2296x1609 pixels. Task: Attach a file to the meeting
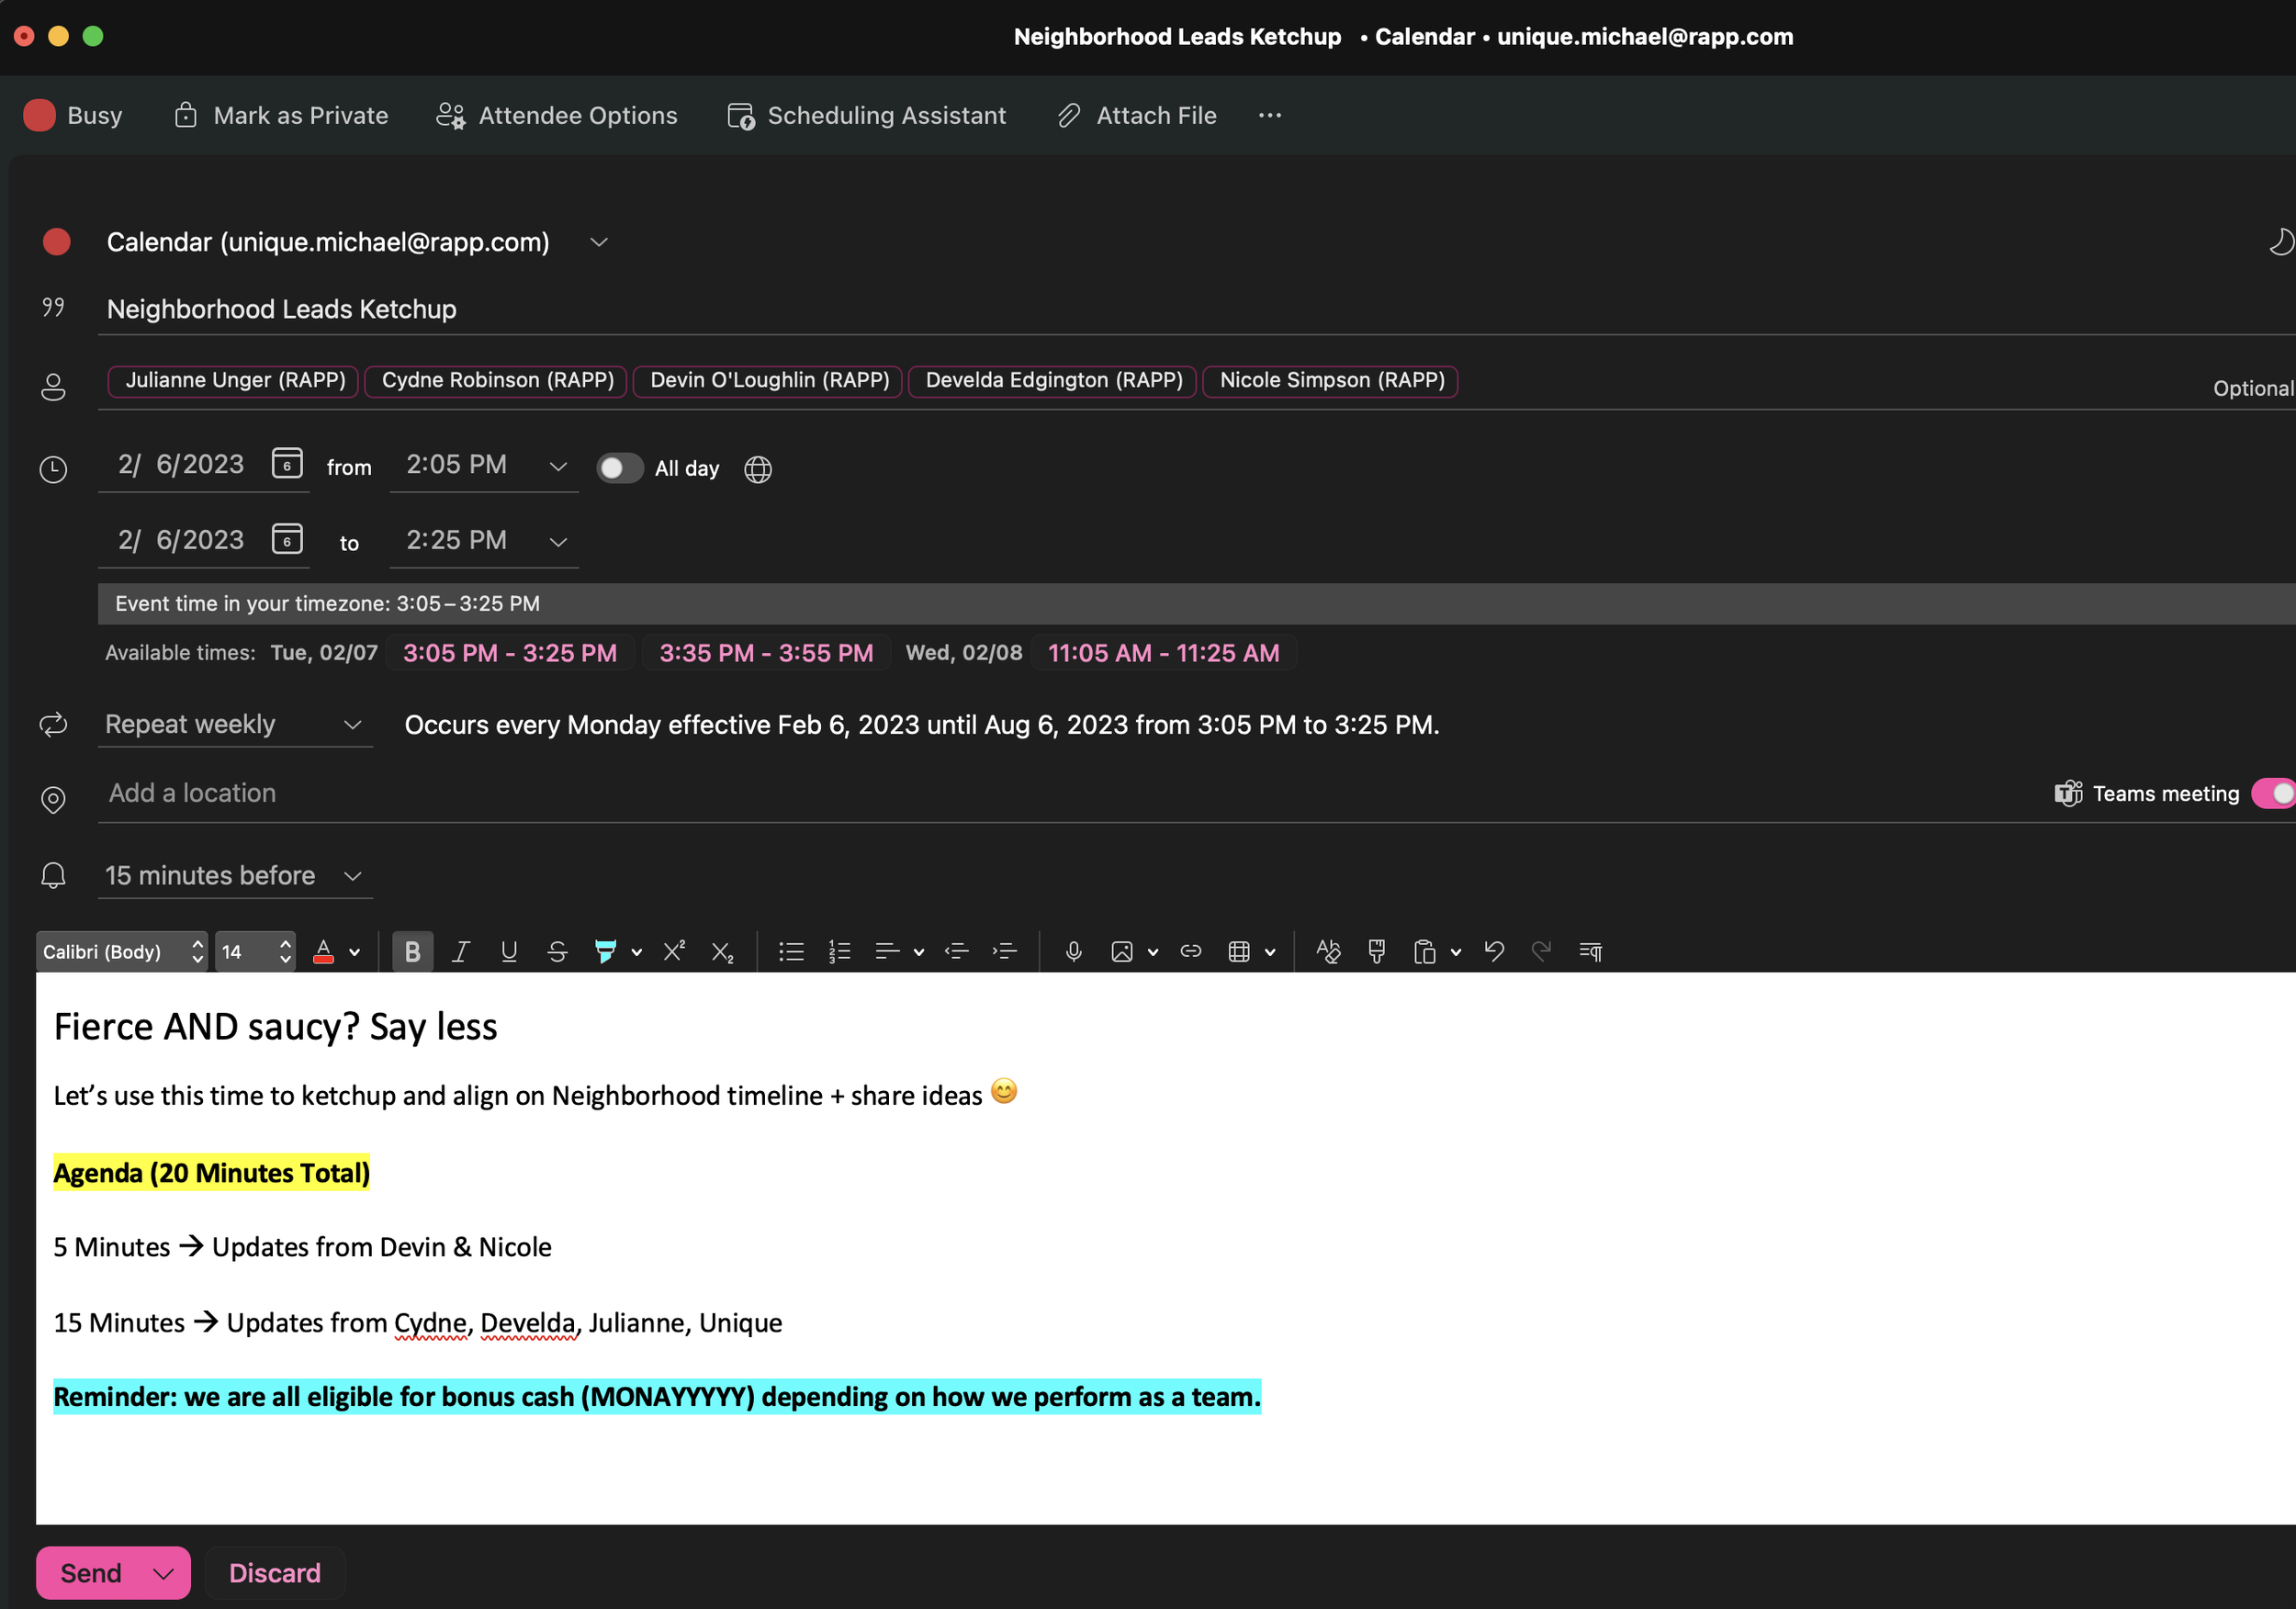1137,115
